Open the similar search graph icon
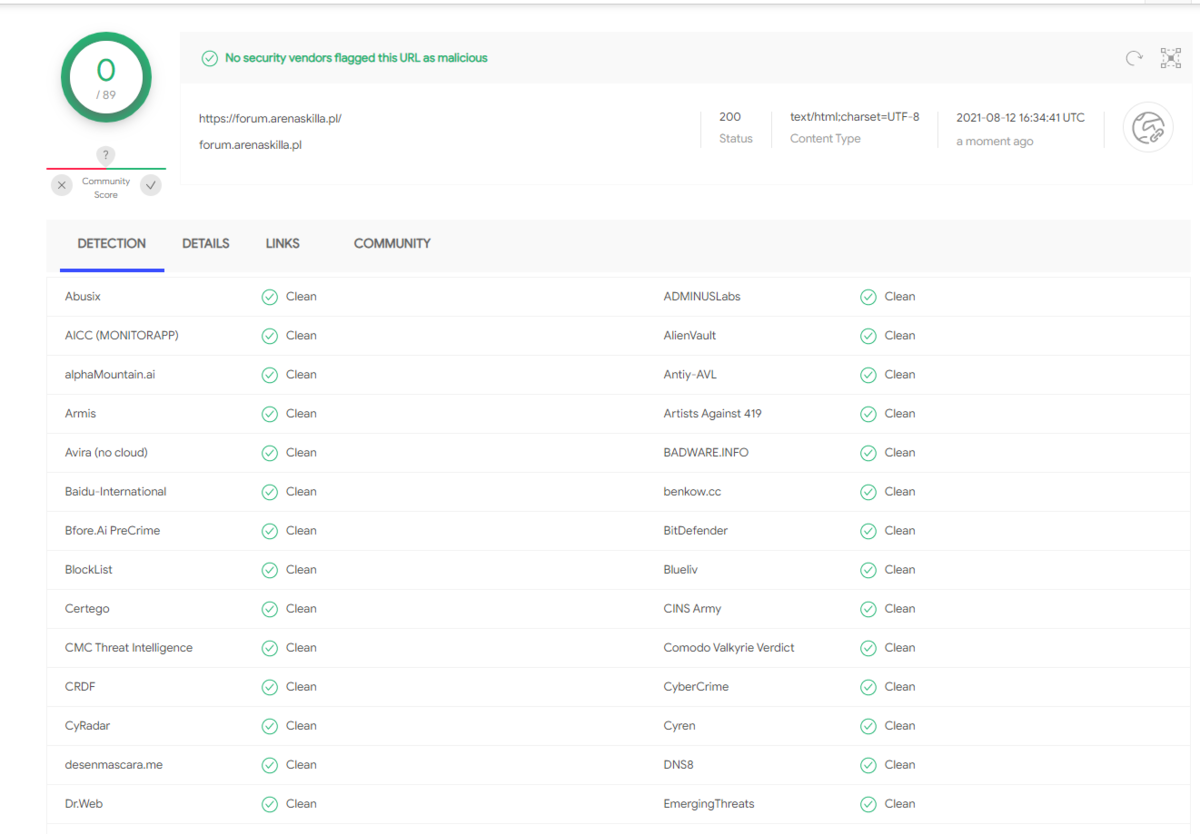 (x=1170, y=58)
